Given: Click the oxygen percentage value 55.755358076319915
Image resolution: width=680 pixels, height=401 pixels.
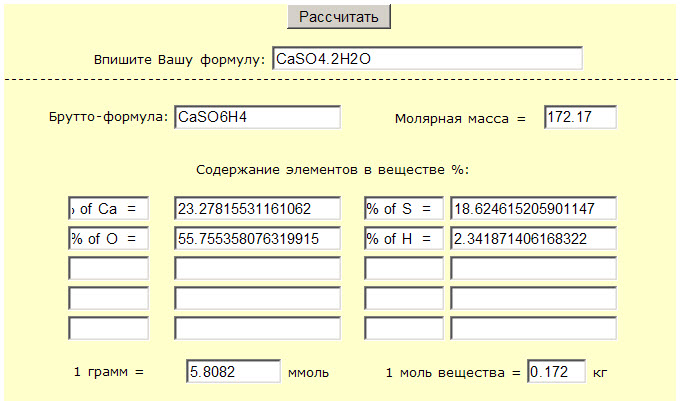Looking at the screenshot, I should pos(257,239).
